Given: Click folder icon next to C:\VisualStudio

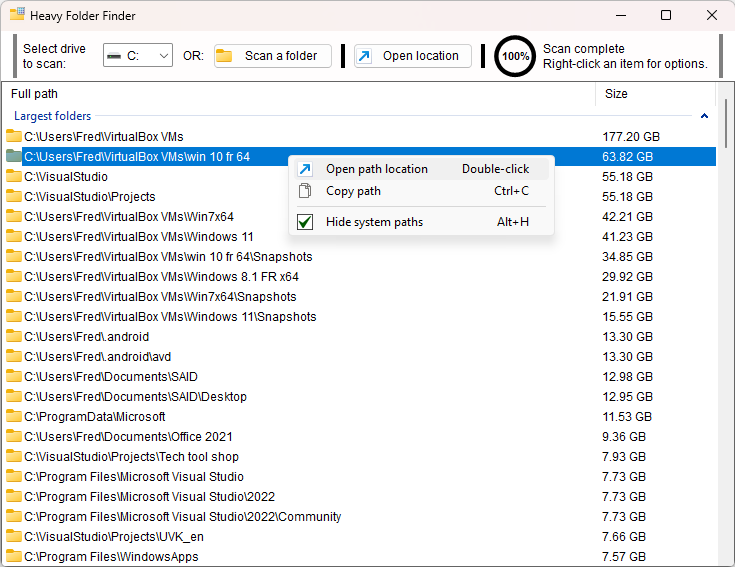Looking at the screenshot, I should click(x=14, y=177).
